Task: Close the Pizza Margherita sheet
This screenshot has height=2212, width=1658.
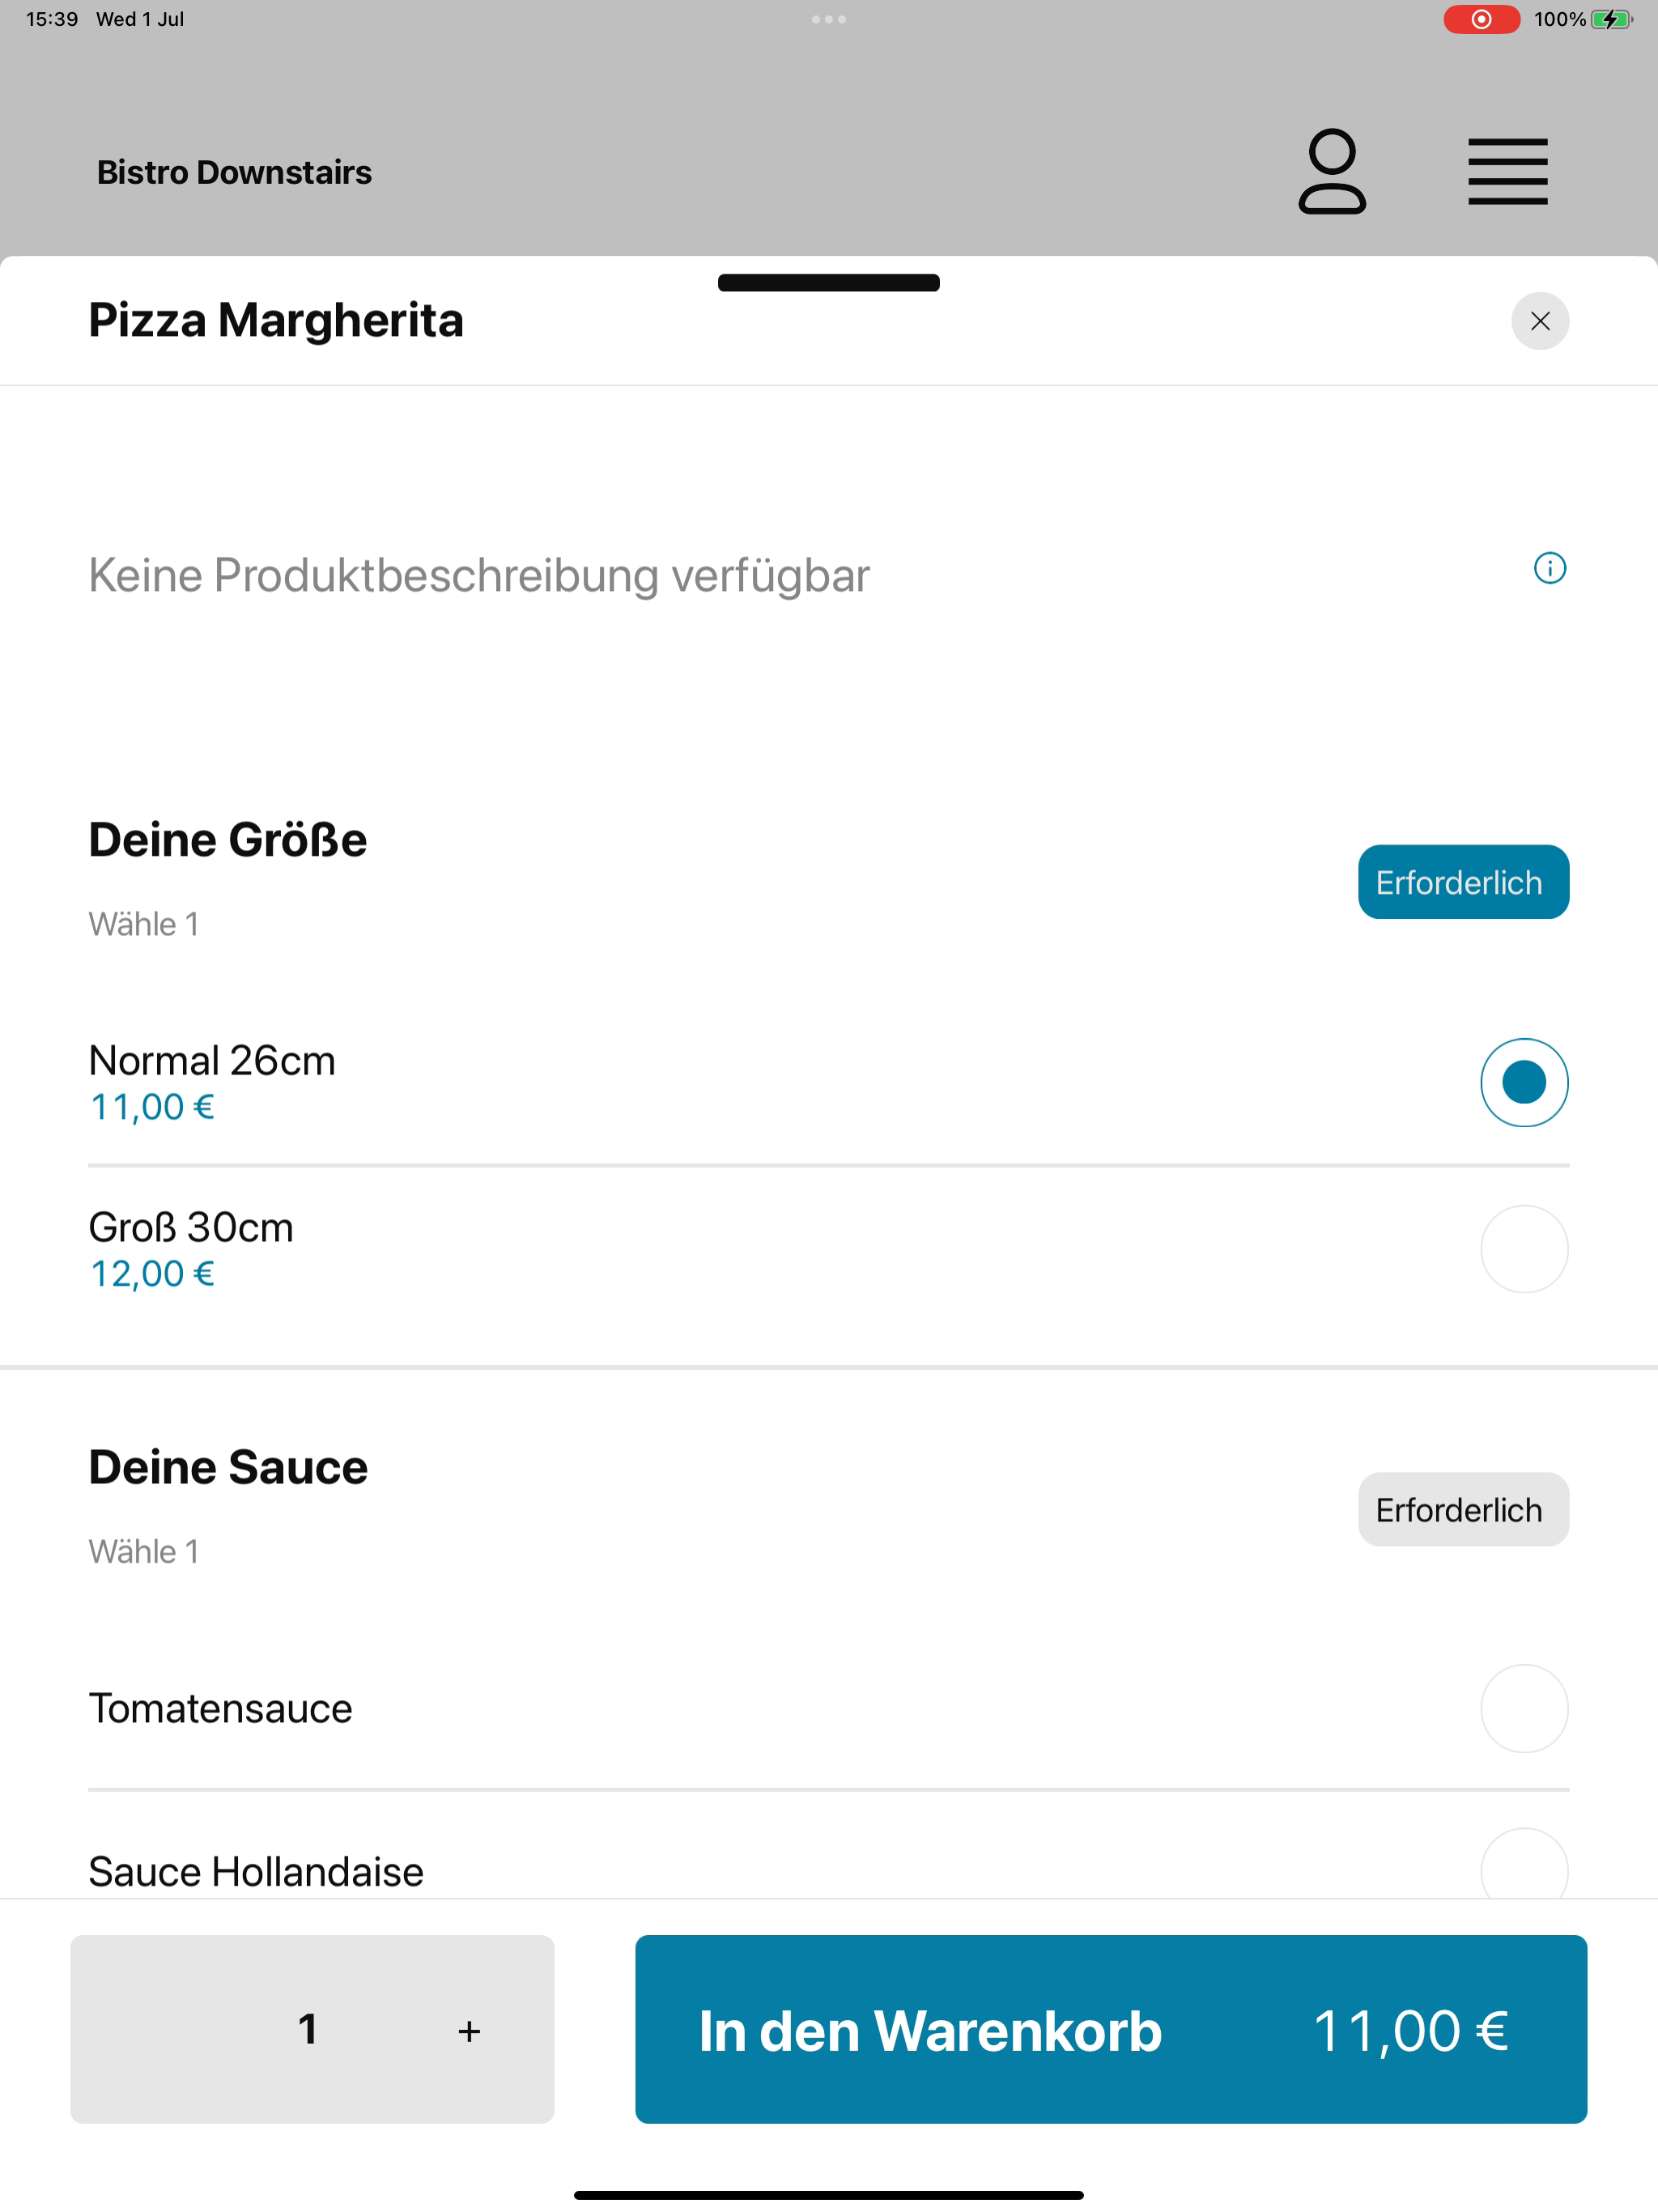Action: click(x=1540, y=321)
